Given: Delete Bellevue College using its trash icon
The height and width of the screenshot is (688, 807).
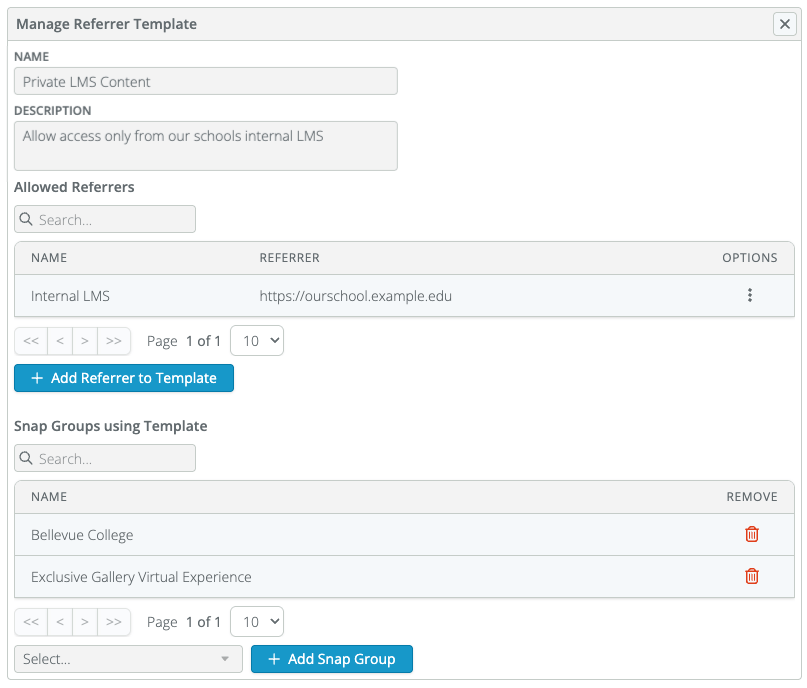Looking at the screenshot, I should (x=752, y=534).
